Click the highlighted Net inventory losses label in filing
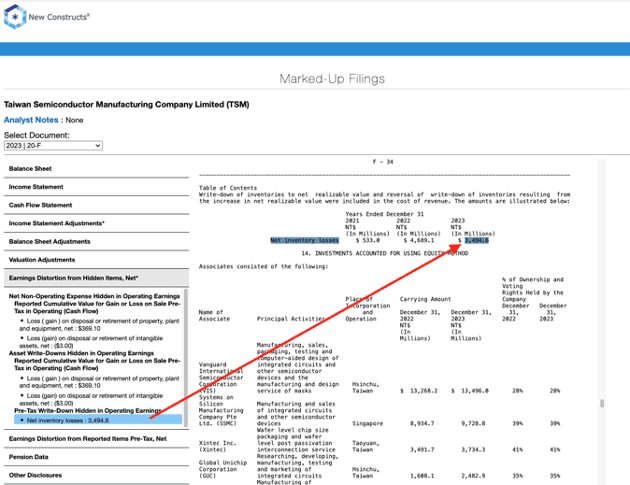 pyautogui.click(x=305, y=240)
